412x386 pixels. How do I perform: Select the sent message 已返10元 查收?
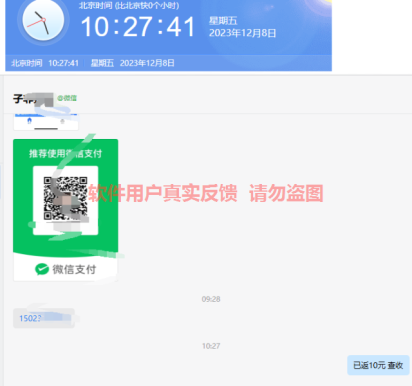click(378, 365)
